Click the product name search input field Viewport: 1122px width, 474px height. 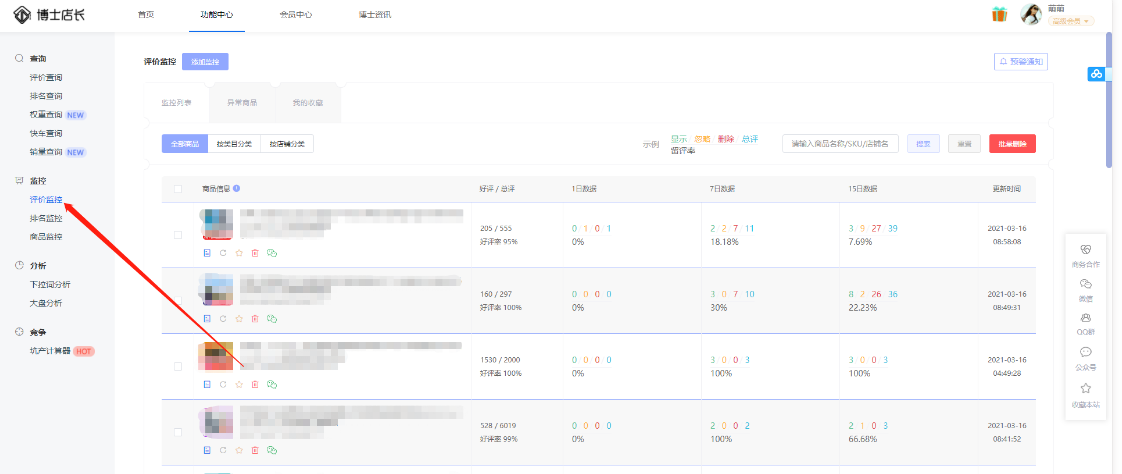(840, 144)
